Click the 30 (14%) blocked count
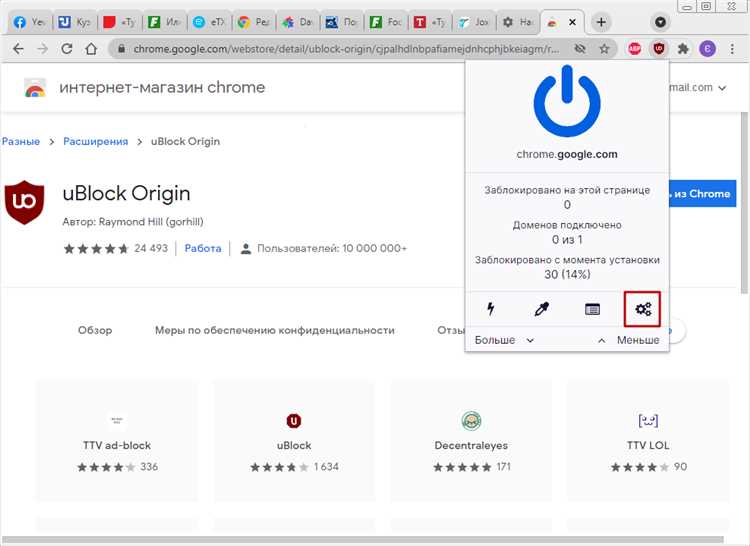 point(567,274)
